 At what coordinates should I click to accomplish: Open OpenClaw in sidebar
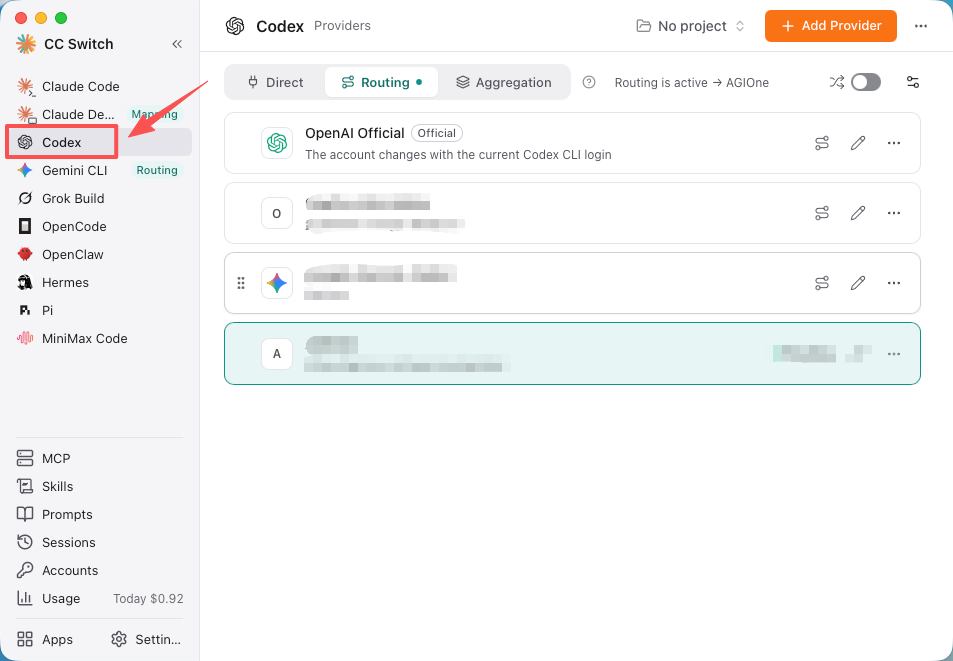tap(99, 254)
